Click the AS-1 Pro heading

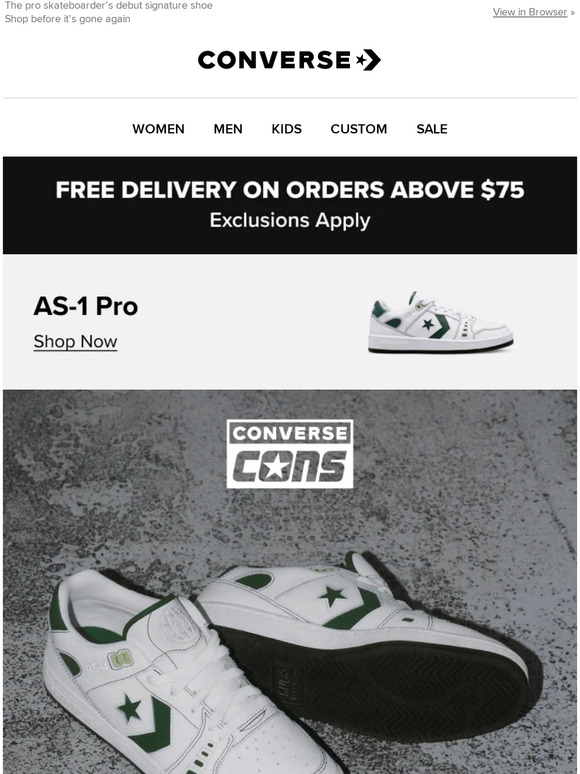pos(86,306)
